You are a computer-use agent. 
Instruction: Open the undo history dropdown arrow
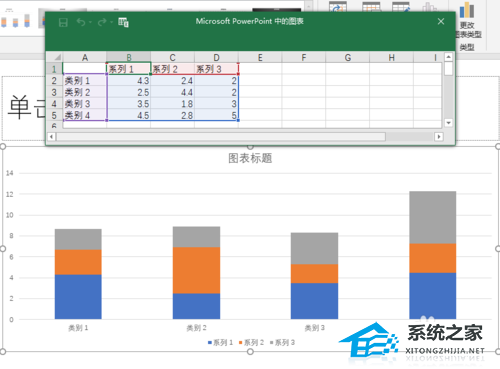(x=90, y=22)
